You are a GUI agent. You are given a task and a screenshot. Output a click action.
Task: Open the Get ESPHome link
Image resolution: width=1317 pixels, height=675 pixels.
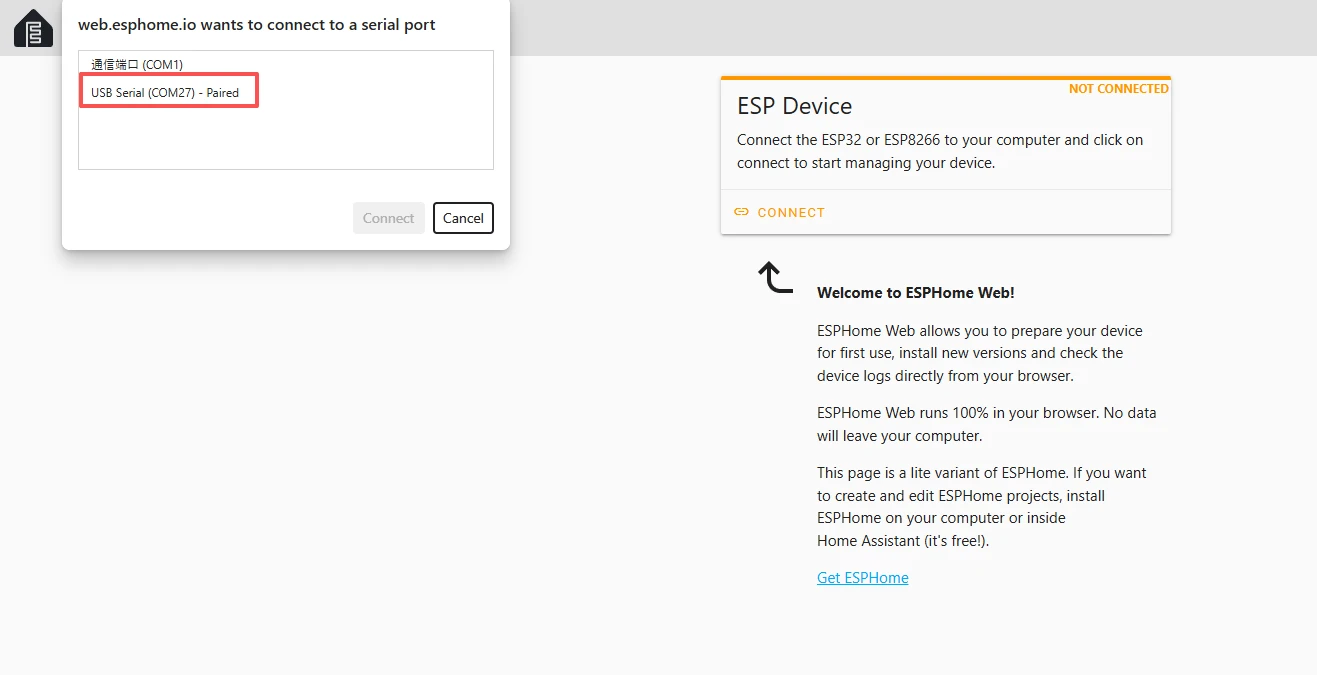click(x=862, y=578)
